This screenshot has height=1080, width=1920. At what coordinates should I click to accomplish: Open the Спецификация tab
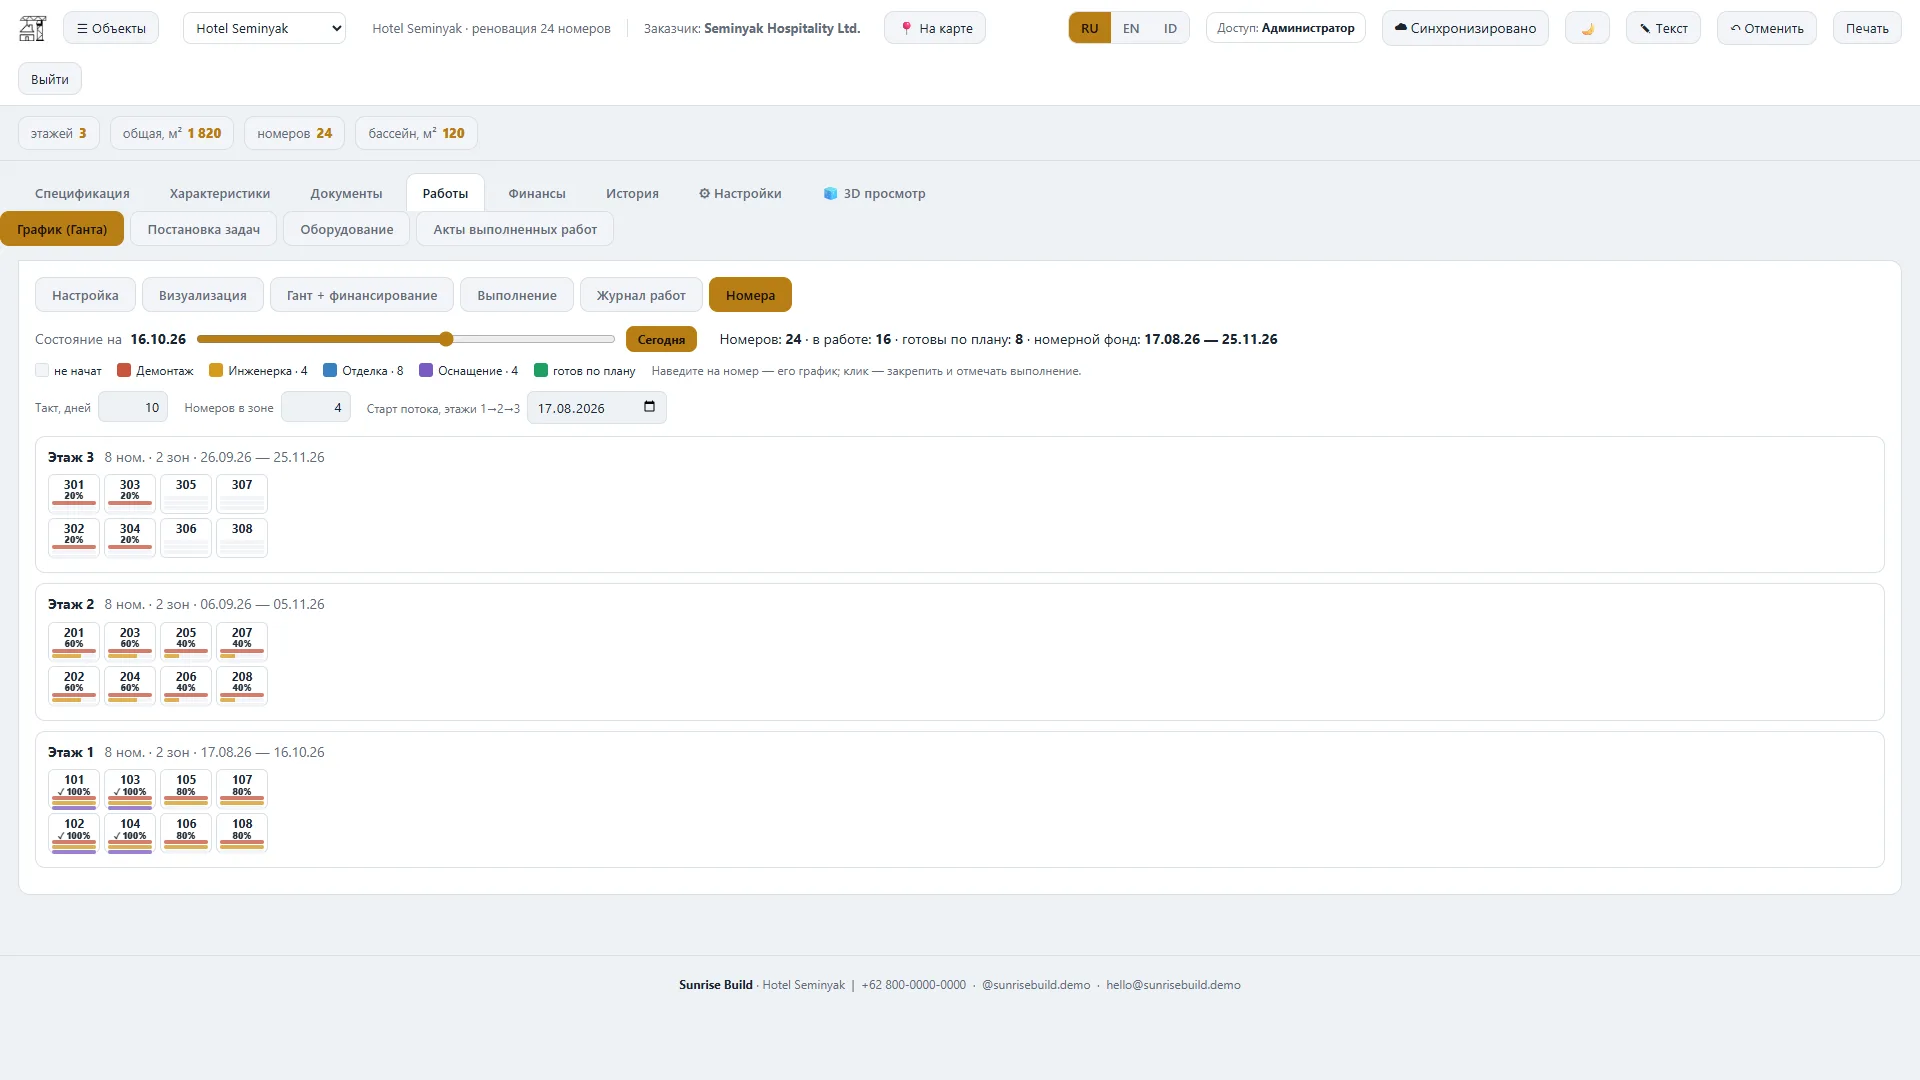tap(82, 193)
